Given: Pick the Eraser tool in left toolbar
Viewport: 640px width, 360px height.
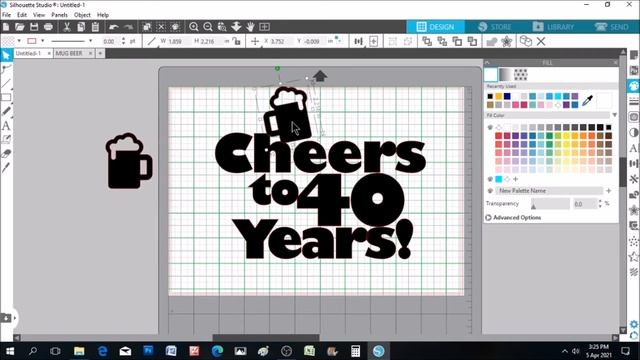Looking at the screenshot, I should pos(6,154).
